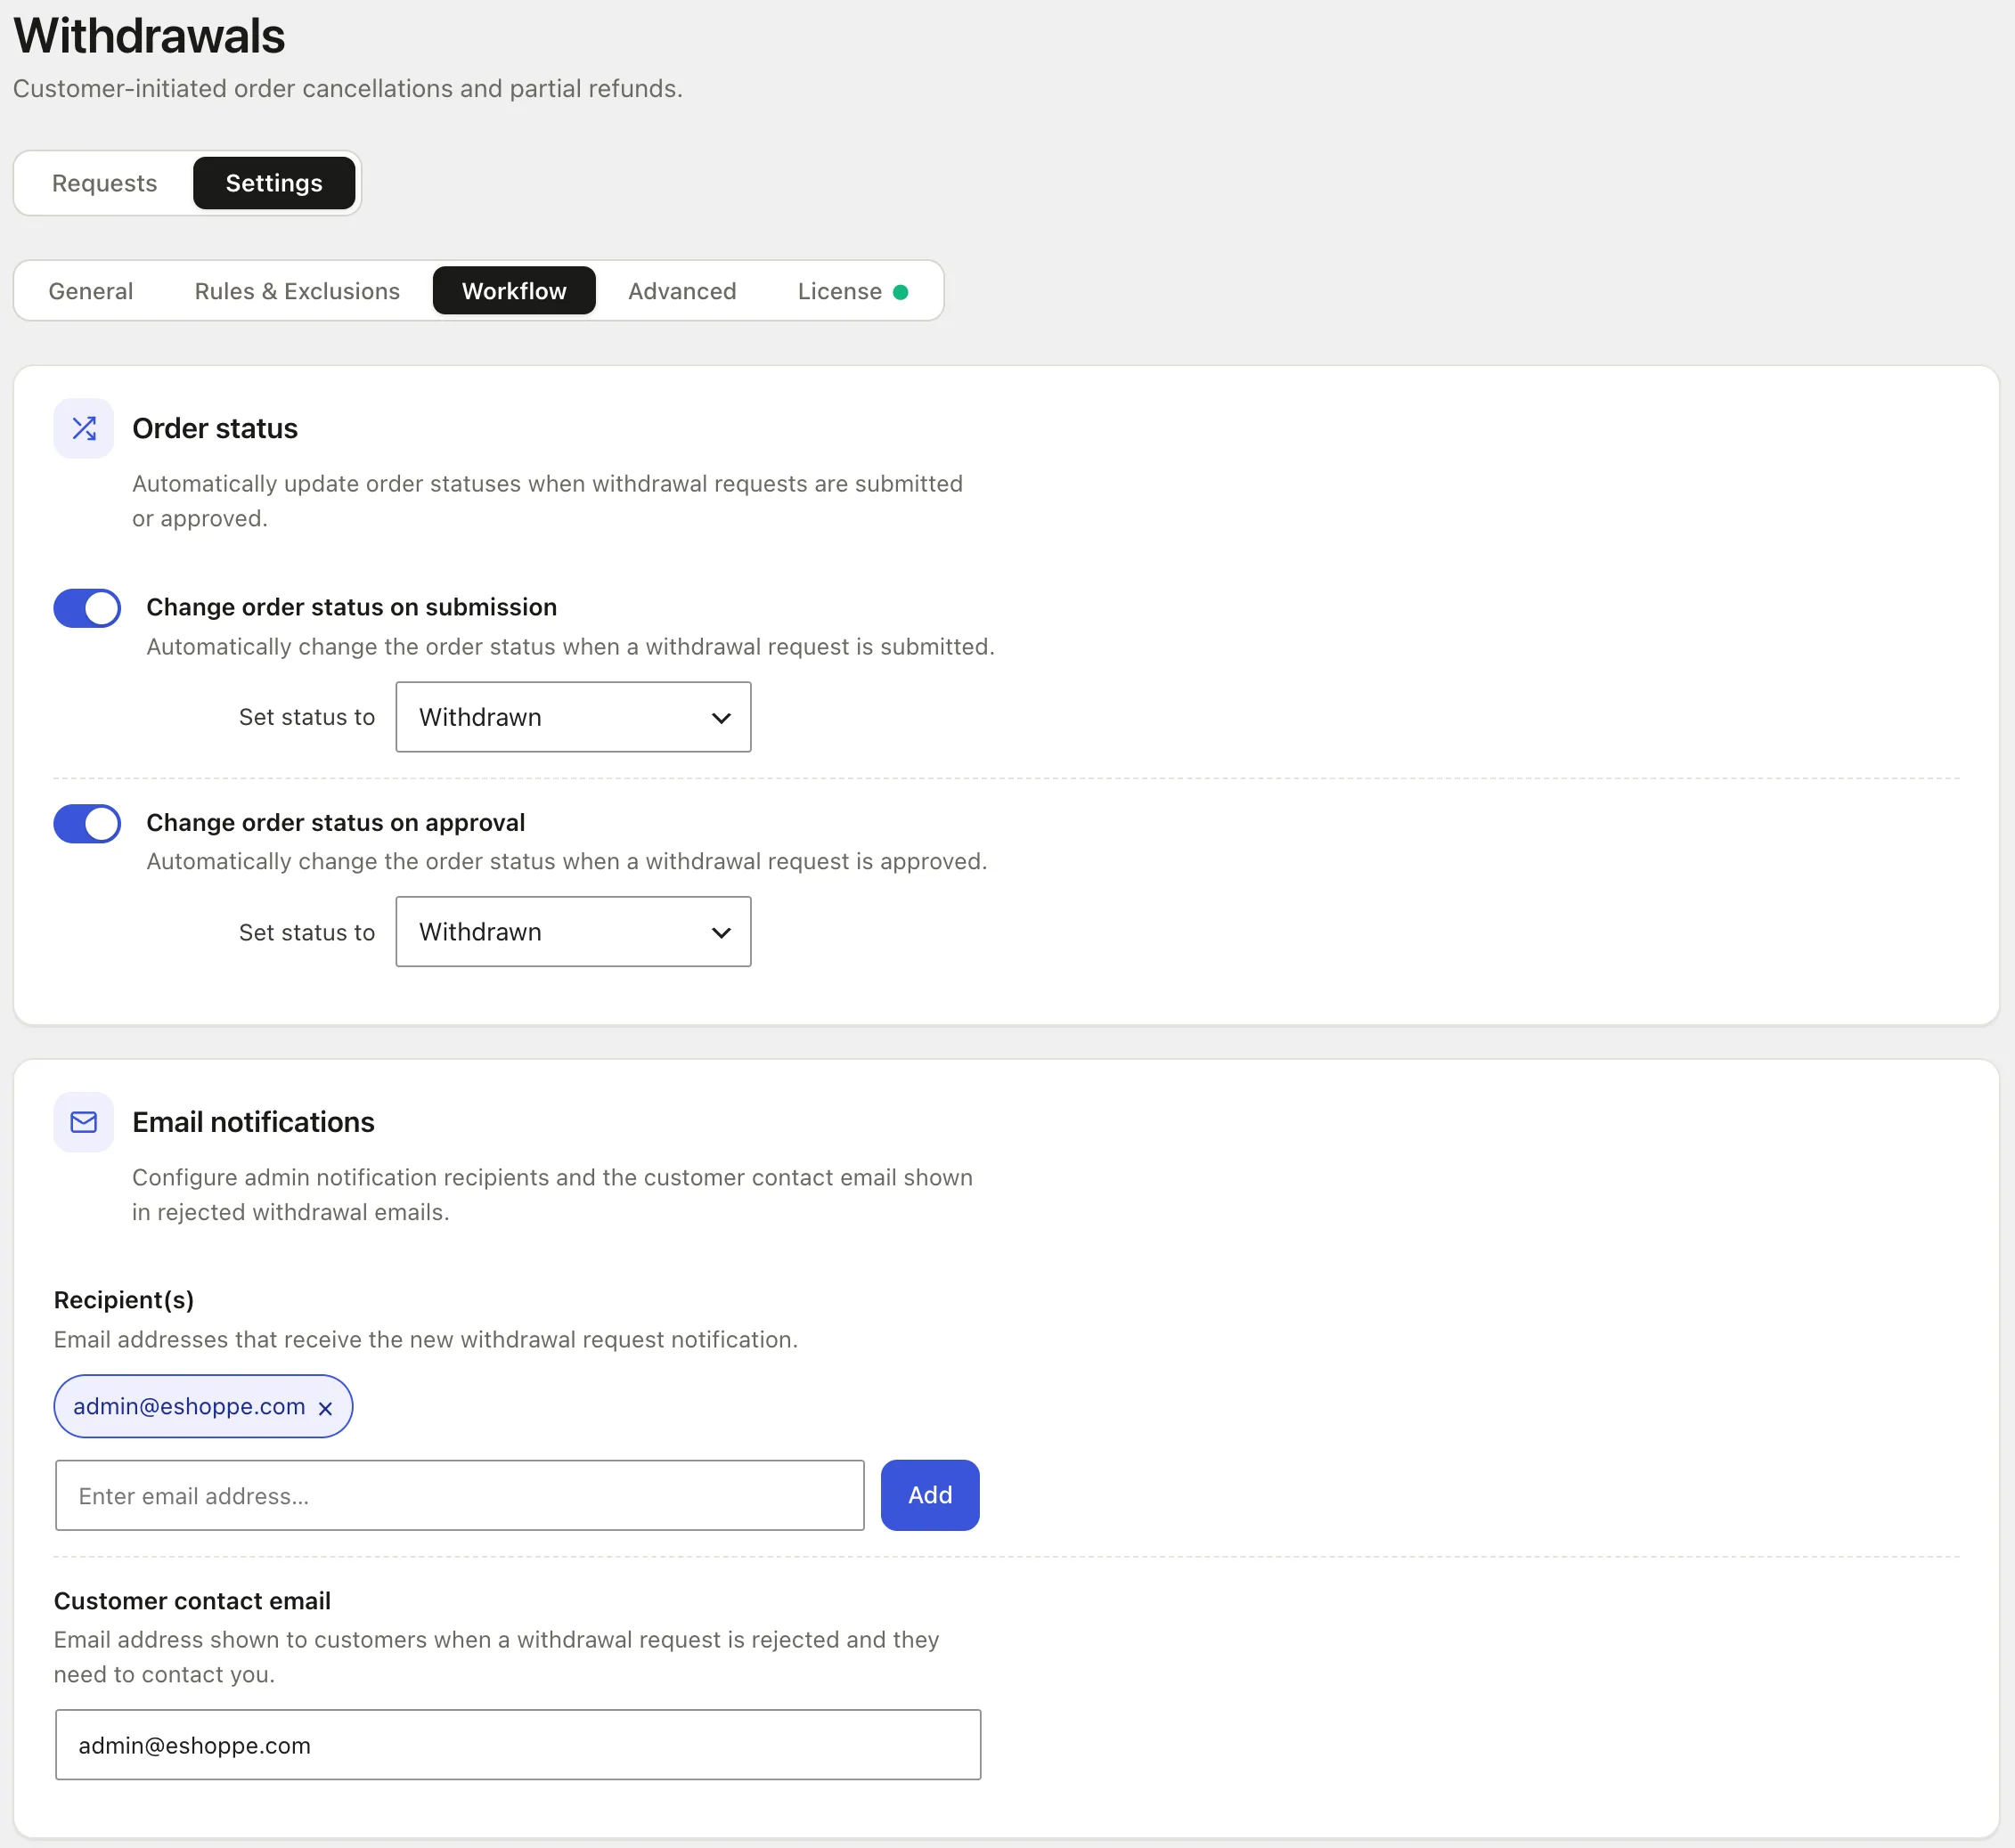Image resolution: width=2015 pixels, height=1848 pixels.
Task: Select the Workflow tab
Action: click(514, 291)
